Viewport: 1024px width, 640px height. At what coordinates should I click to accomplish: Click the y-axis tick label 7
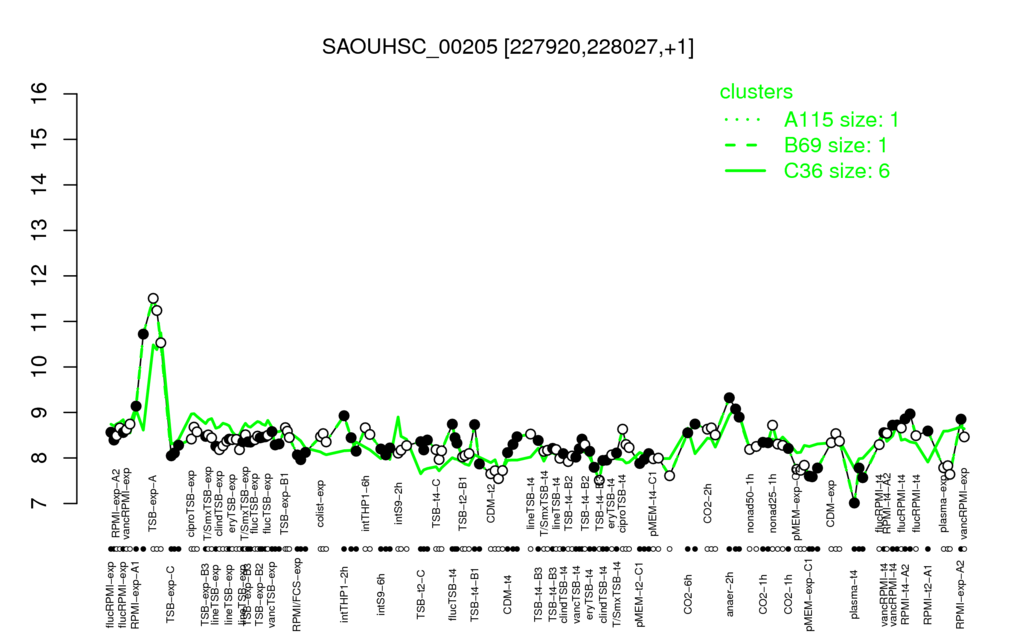(x=40, y=504)
